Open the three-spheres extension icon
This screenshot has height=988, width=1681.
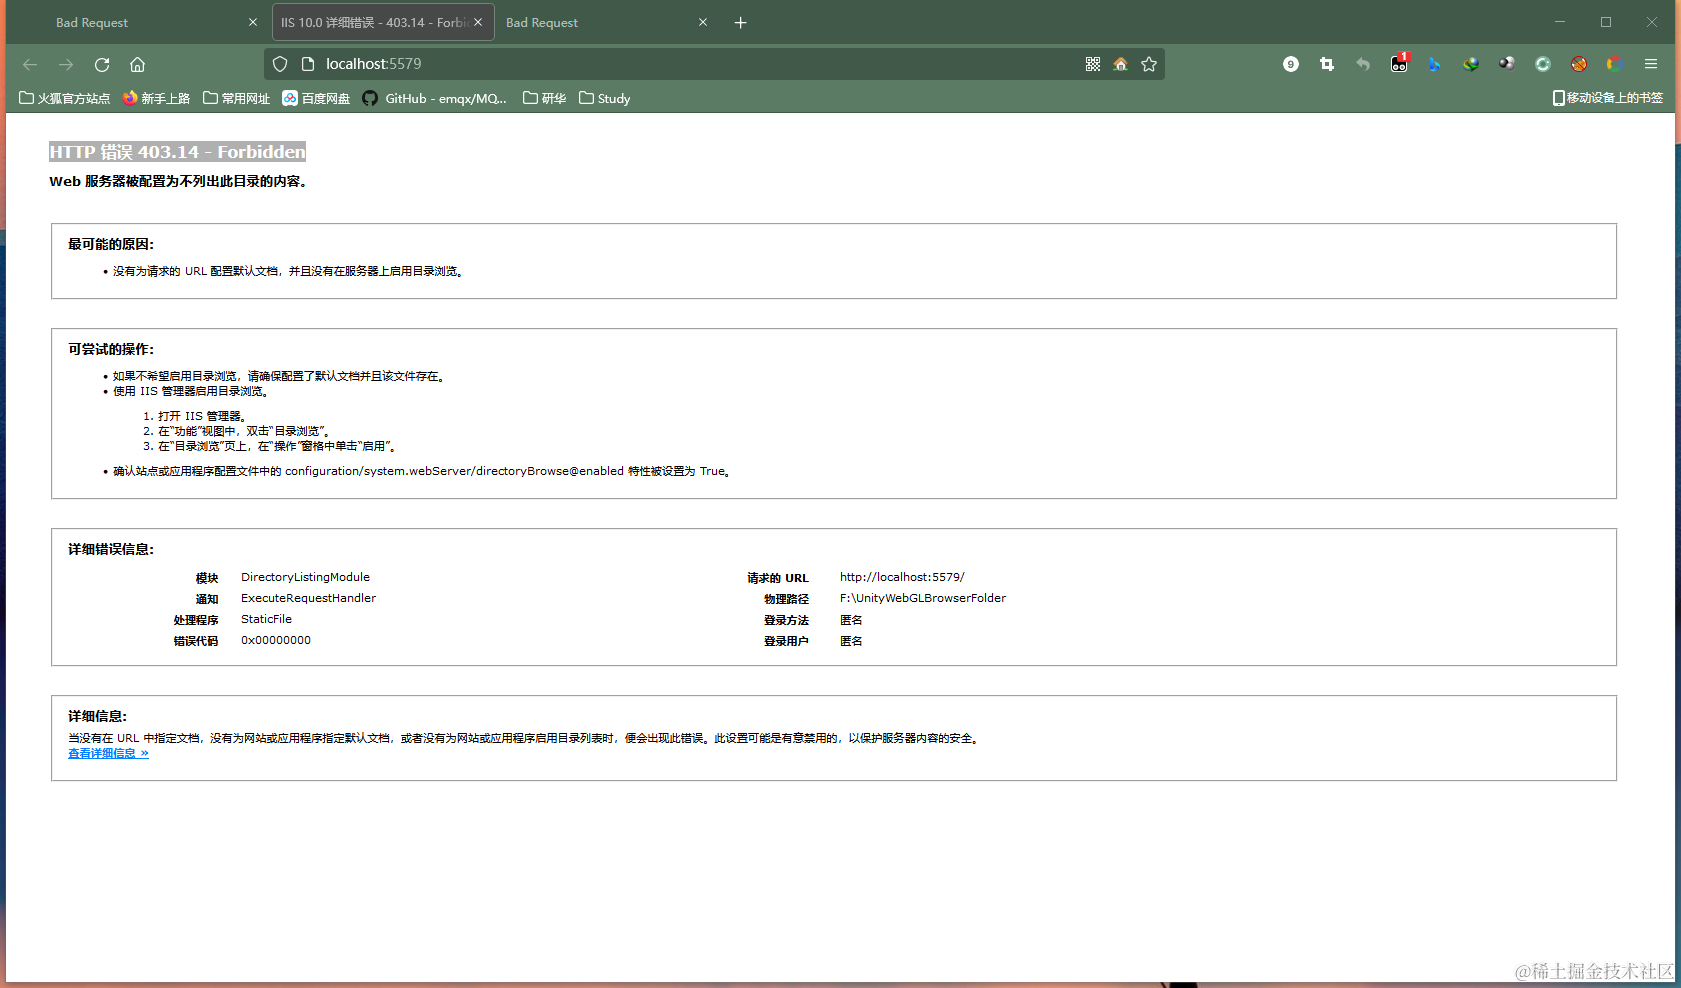click(x=1507, y=64)
